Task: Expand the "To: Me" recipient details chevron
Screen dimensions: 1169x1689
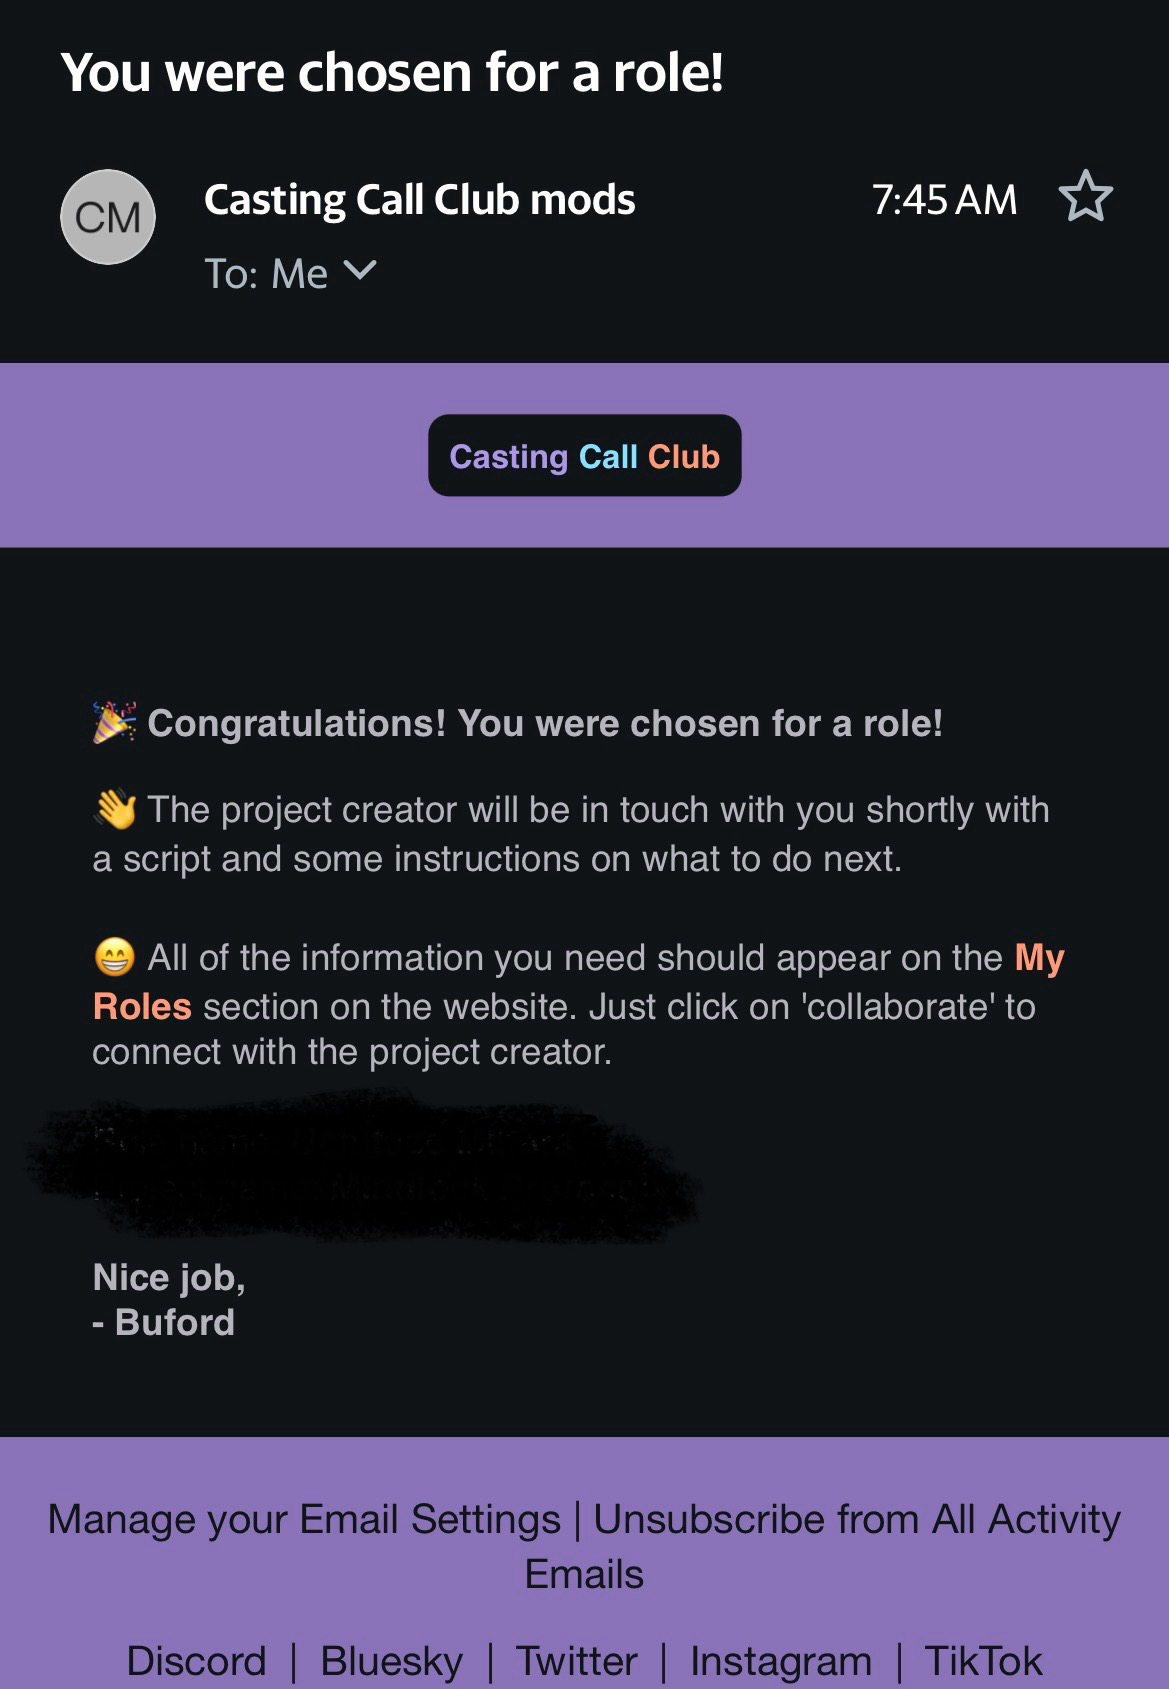Action: tap(360, 271)
